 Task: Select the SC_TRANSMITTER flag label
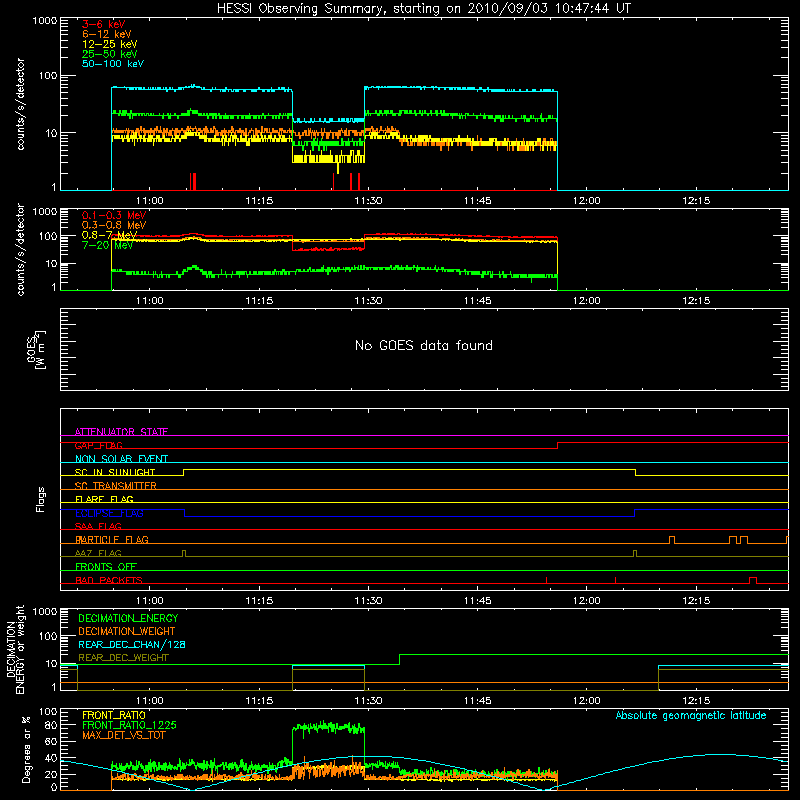(x=115, y=486)
